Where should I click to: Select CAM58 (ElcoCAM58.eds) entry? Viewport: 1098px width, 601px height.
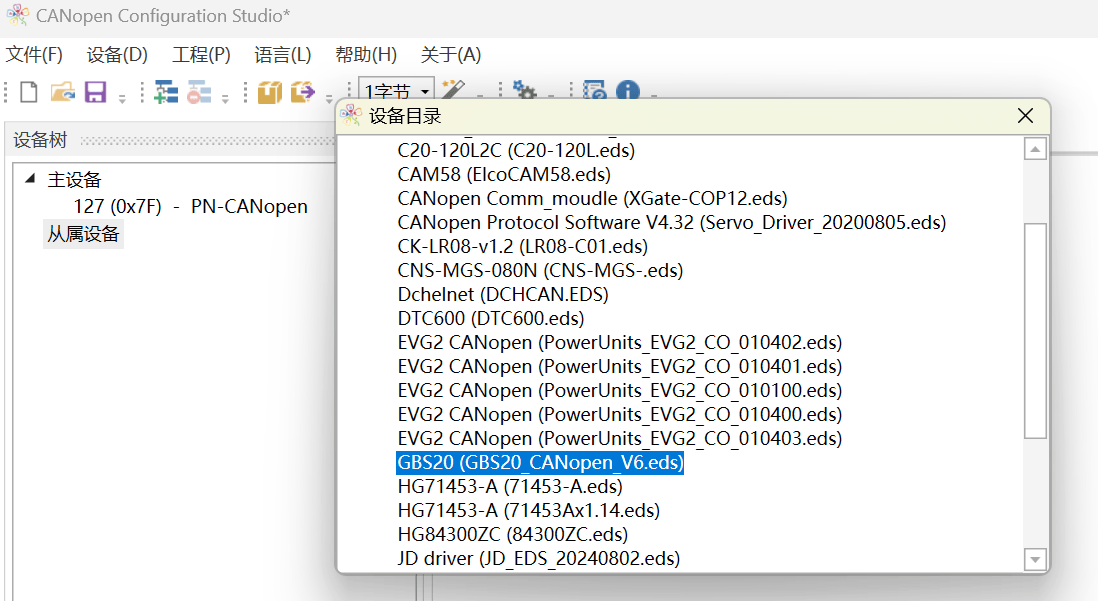503,174
